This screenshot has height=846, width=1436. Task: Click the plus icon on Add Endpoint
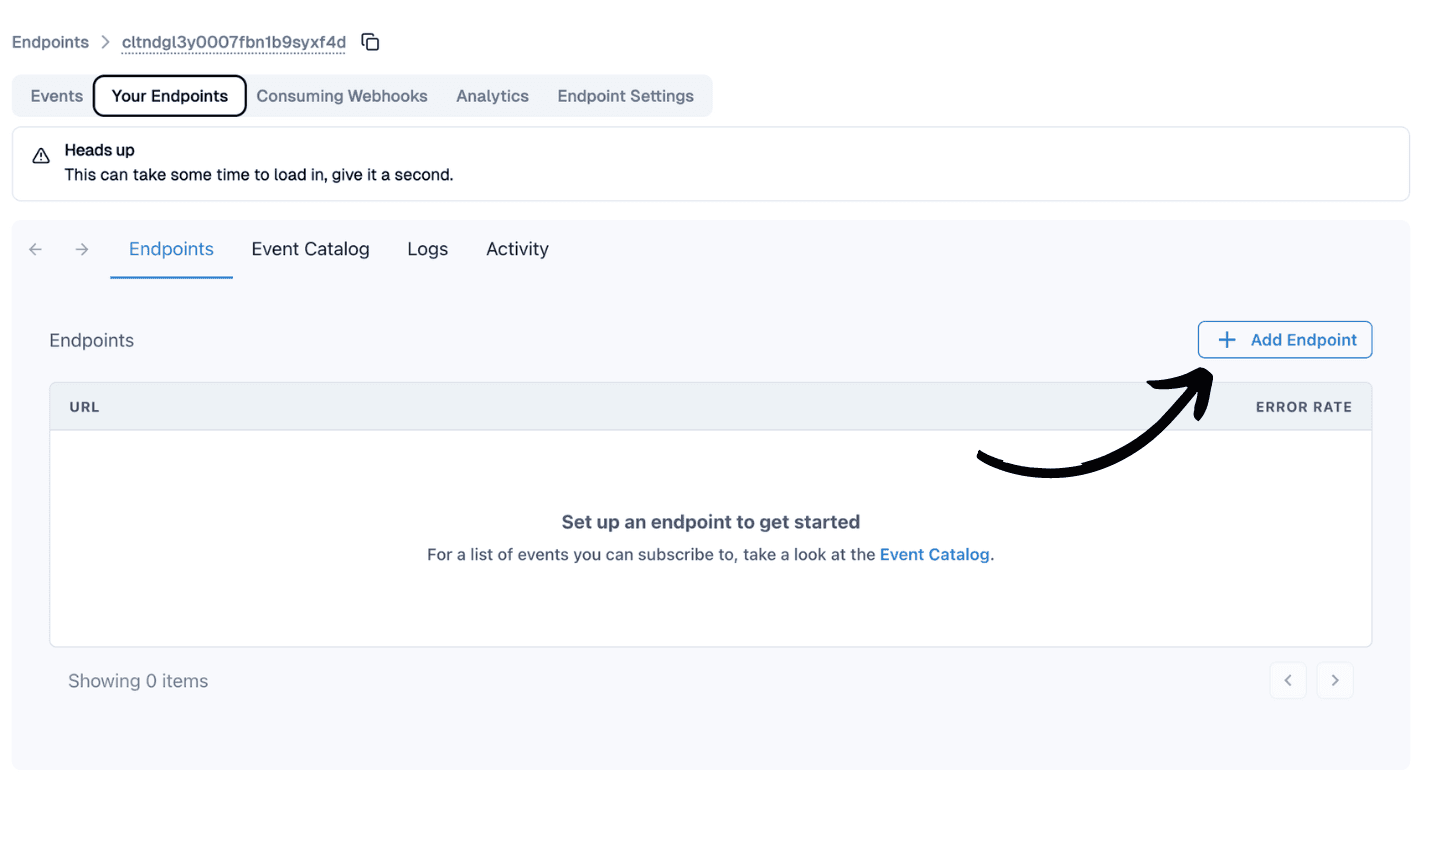click(x=1227, y=340)
